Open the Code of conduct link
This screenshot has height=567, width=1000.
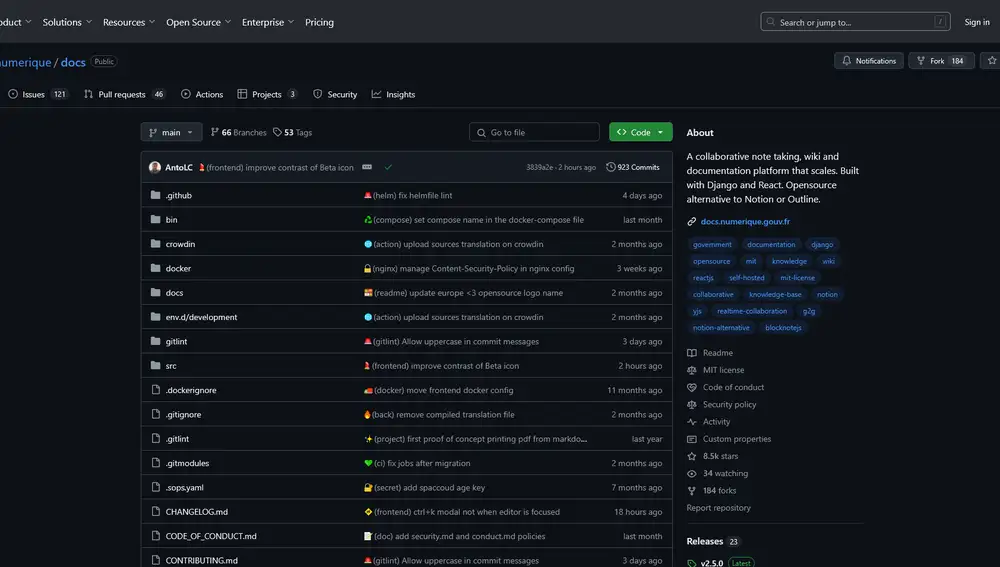point(733,387)
